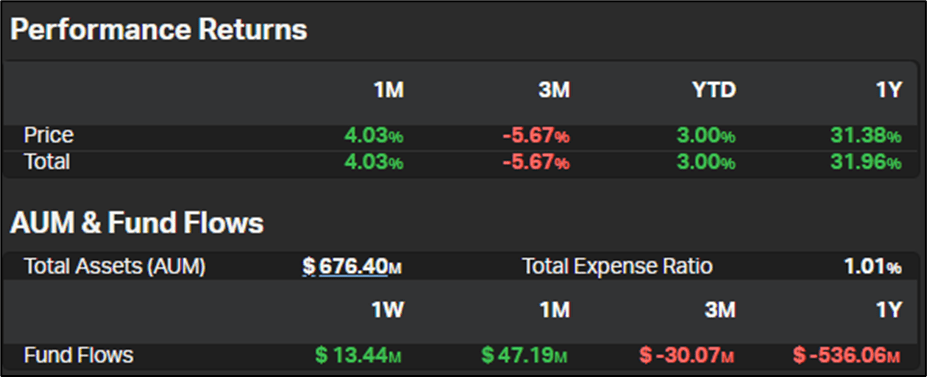Viewport: 927px width, 377px height.
Task: Click the Total Expense Ratio label
Action: 617,266
